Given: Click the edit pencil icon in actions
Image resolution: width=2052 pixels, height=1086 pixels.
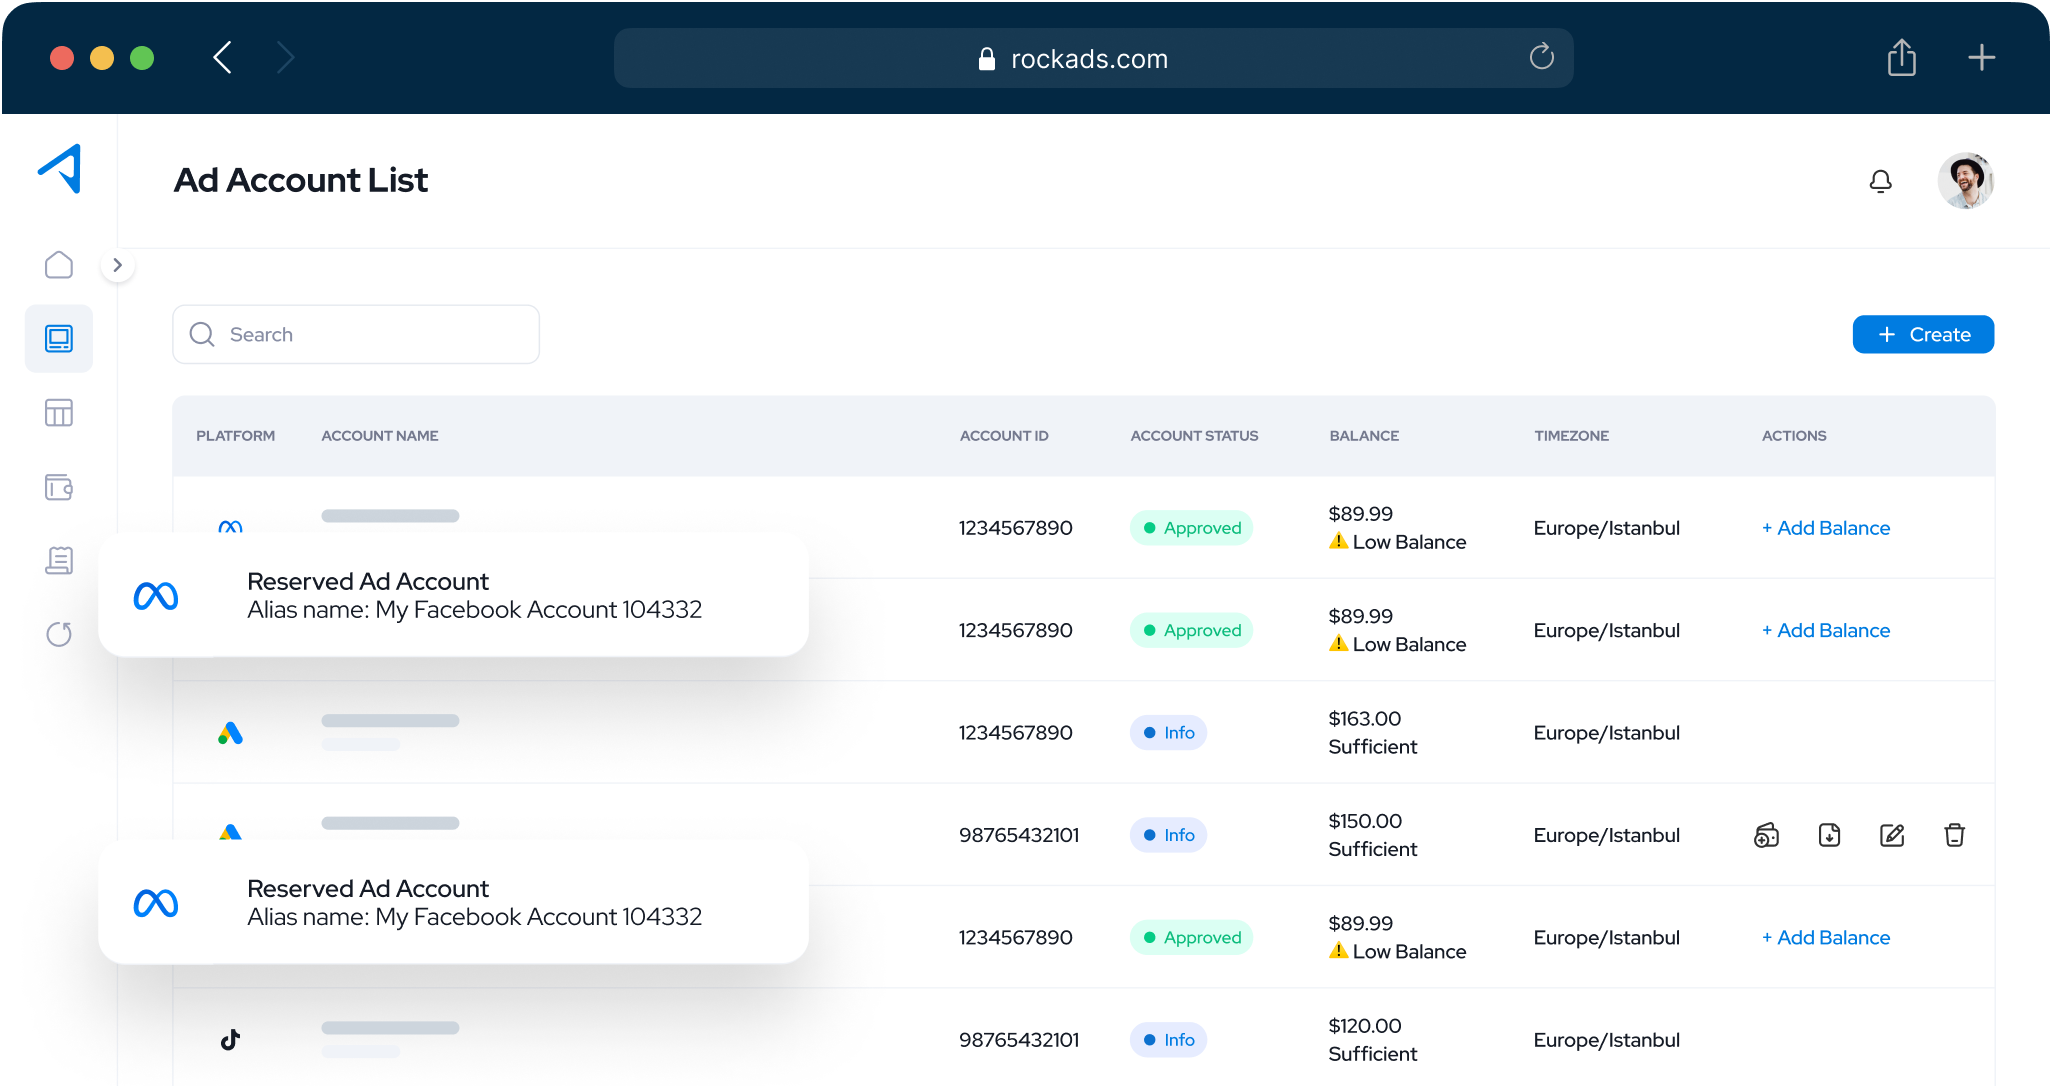Looking at the screenshot, I should pos(1891,835).
